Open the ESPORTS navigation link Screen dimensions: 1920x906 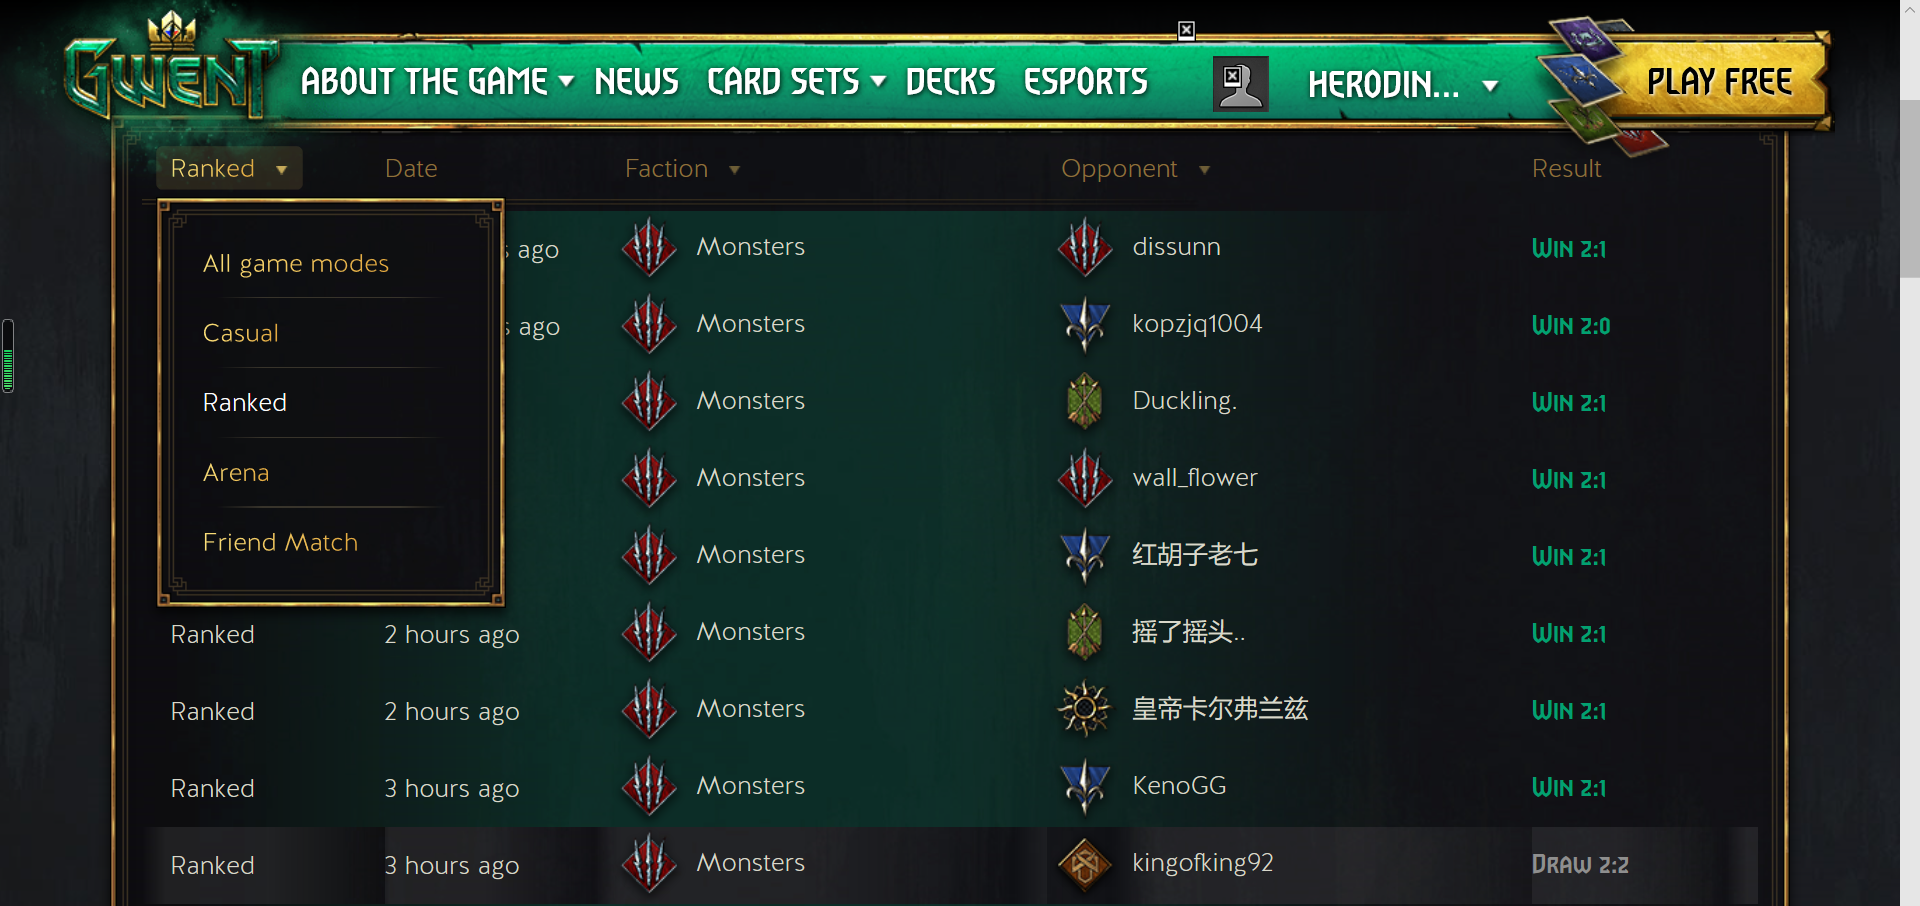(1086, 82)
